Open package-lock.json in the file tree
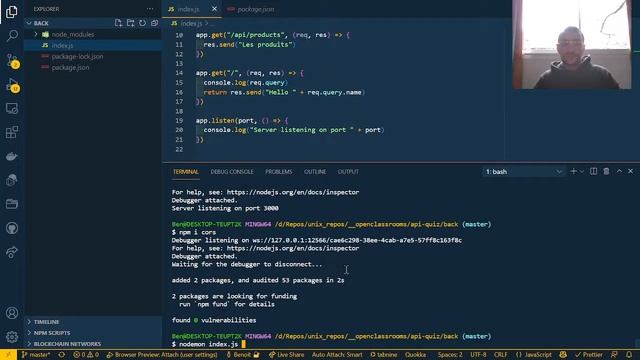 [93, 56]
